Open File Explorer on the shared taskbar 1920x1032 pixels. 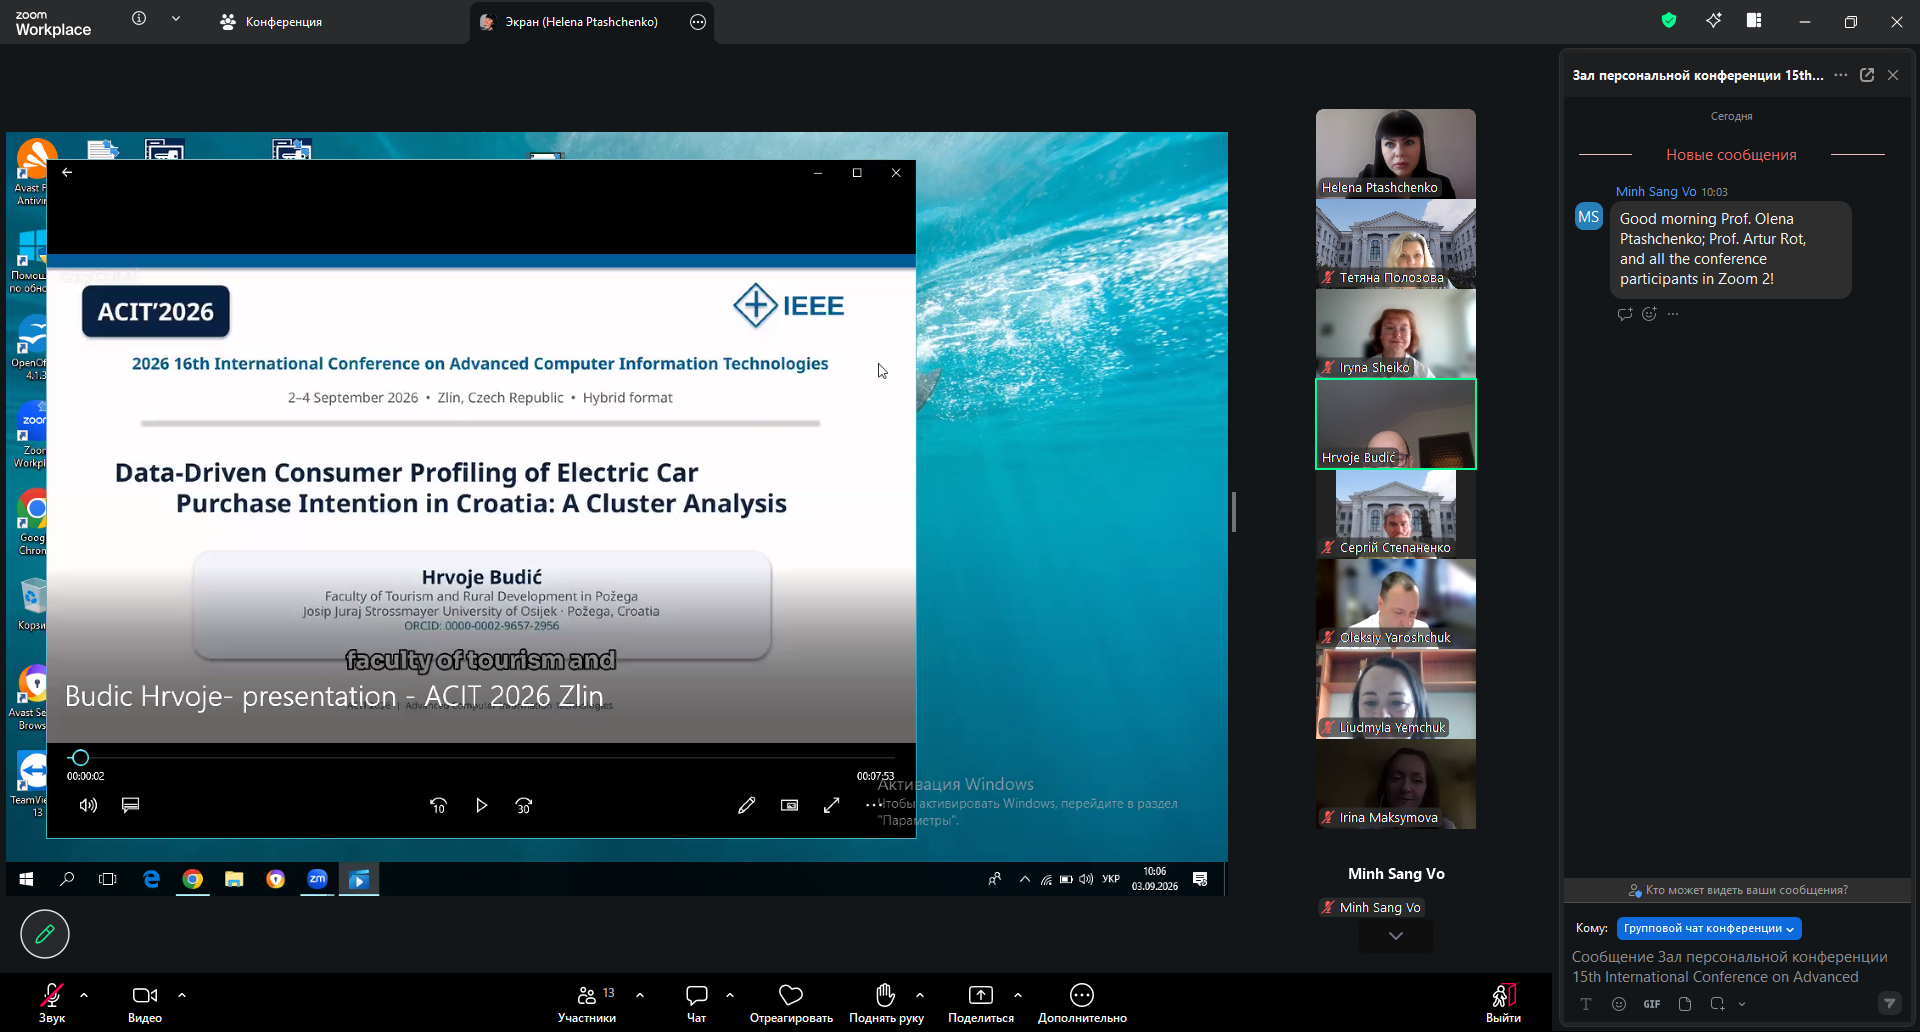[x=234, y=879]
